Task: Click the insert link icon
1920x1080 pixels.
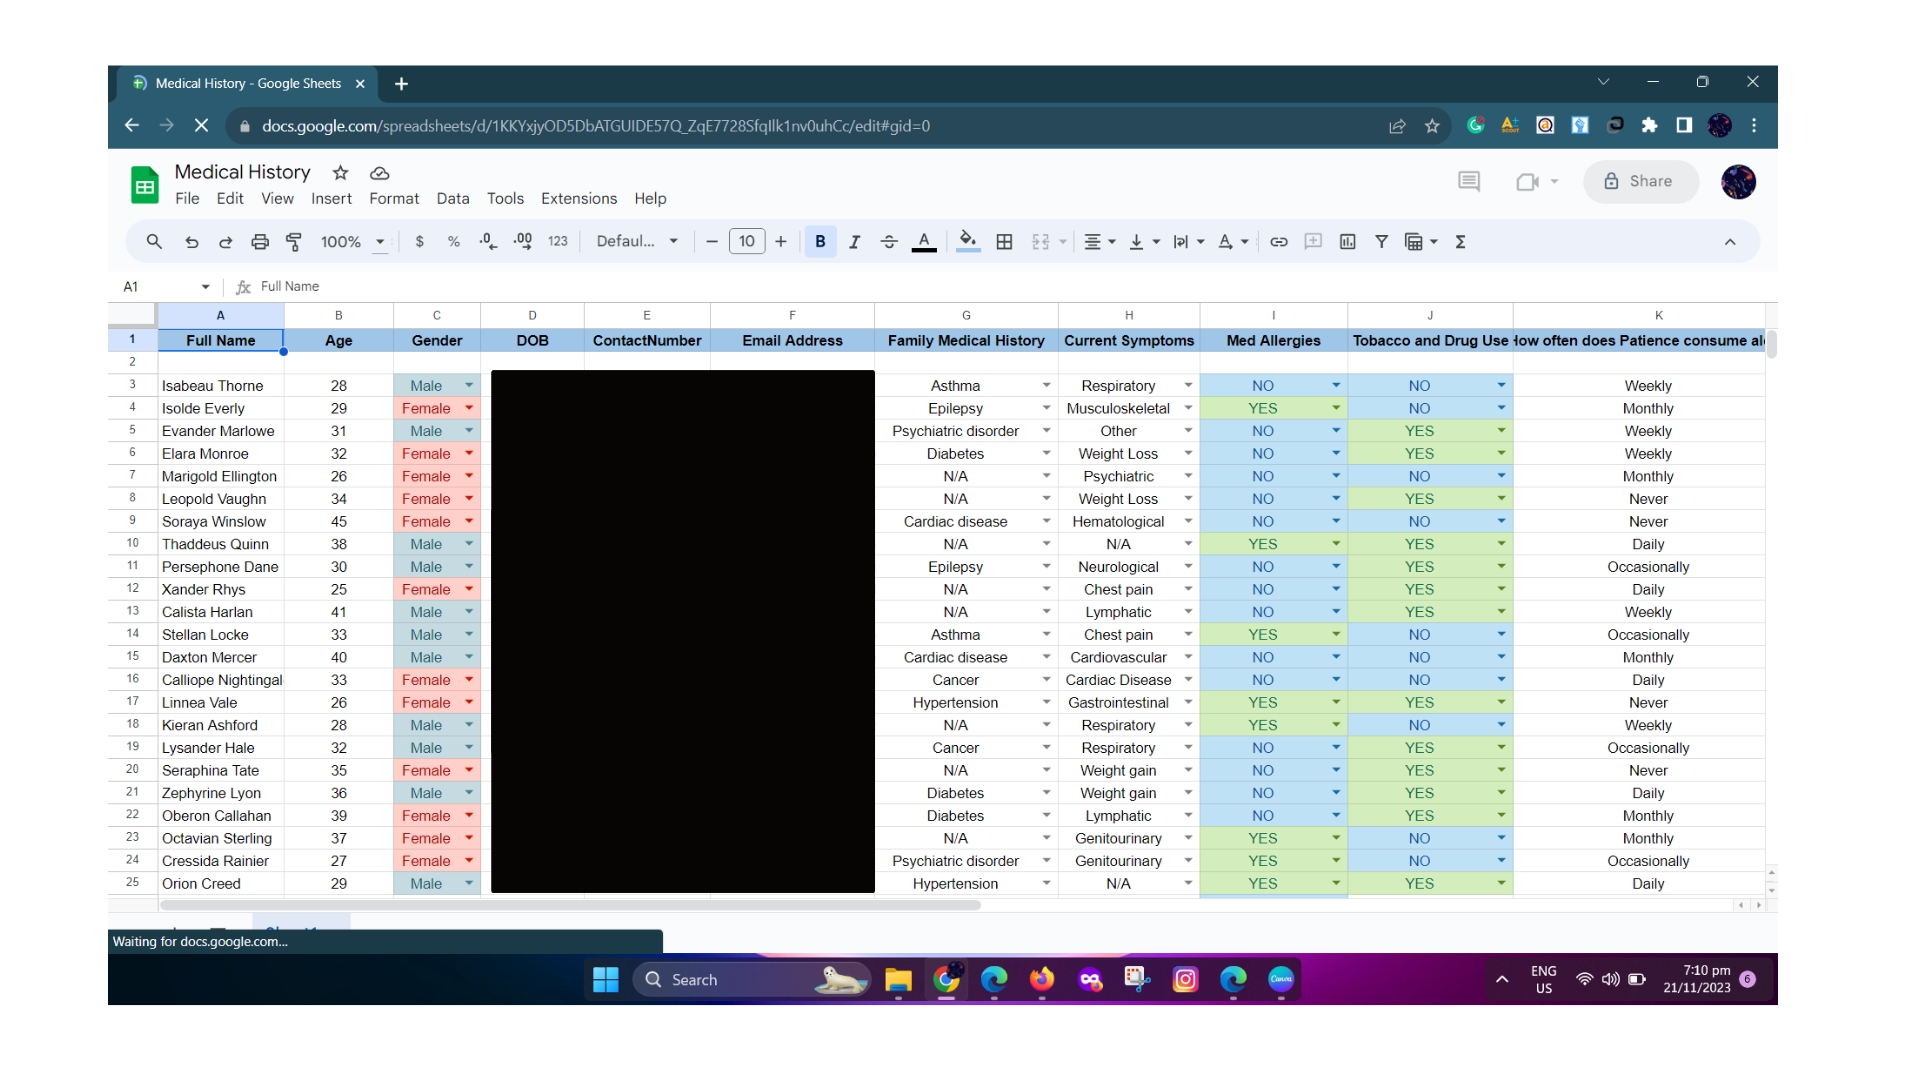Action: [1278, 242]
